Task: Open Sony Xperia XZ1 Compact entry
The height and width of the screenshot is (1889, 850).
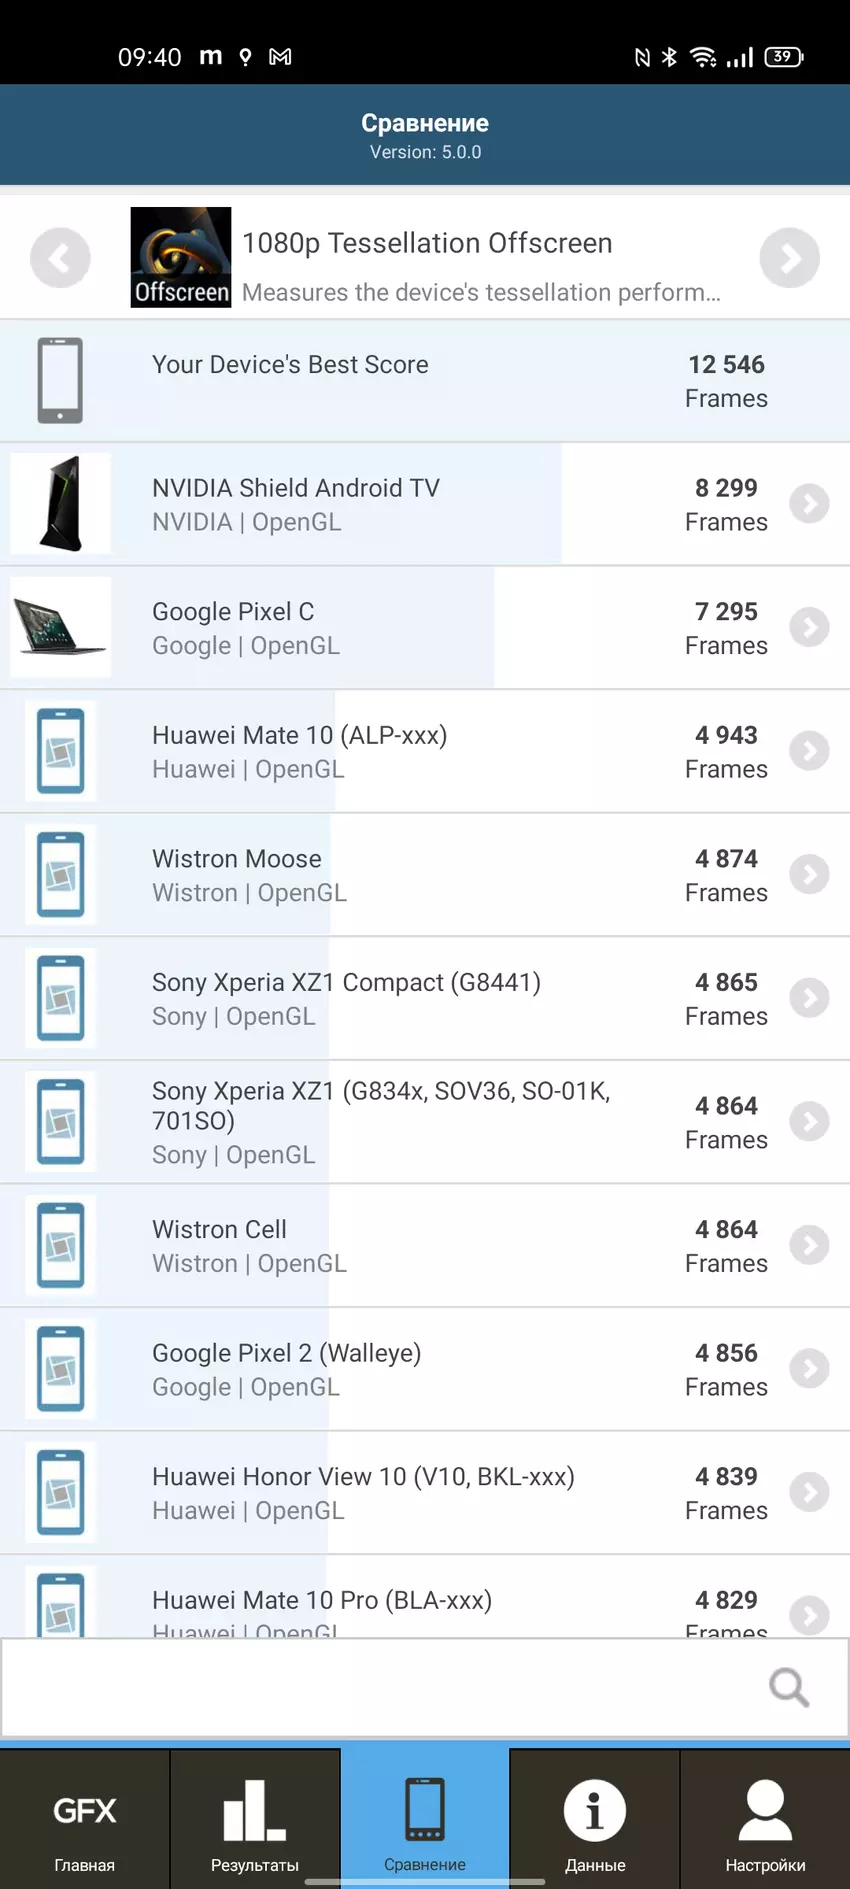Action: click(x=400, y=998)
